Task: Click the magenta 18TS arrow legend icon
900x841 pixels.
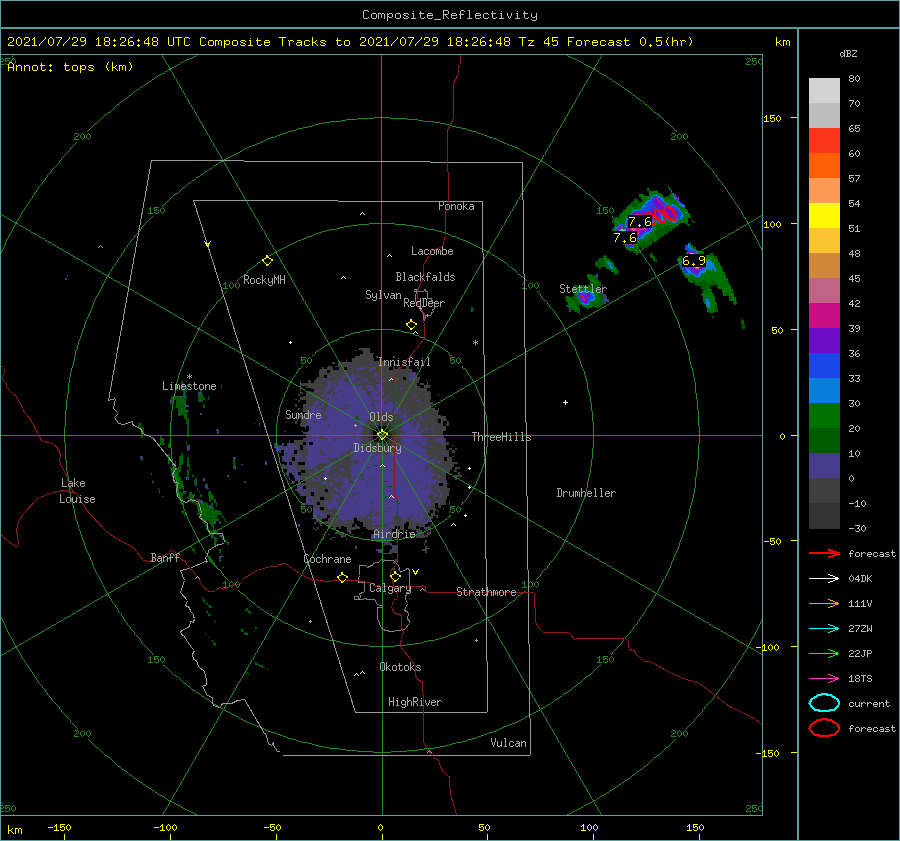Action: pyautogui.click(x=824, y=679)
